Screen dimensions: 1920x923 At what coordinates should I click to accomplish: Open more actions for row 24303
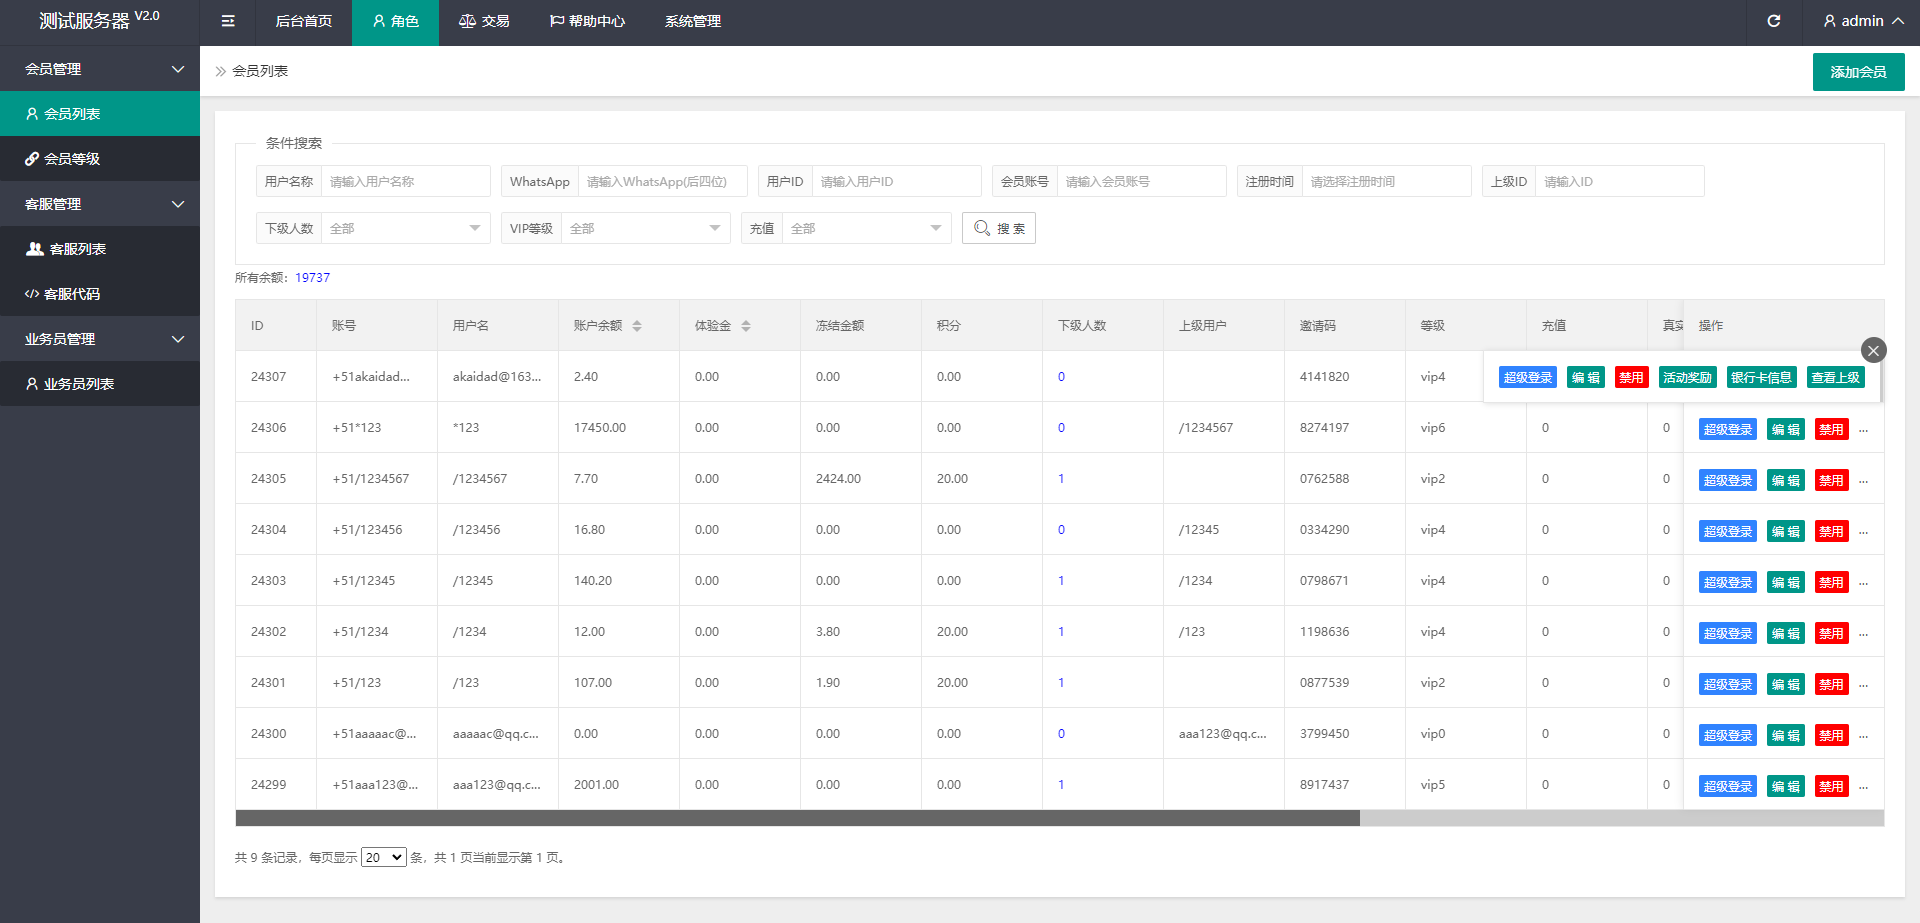click(1863, 583)
